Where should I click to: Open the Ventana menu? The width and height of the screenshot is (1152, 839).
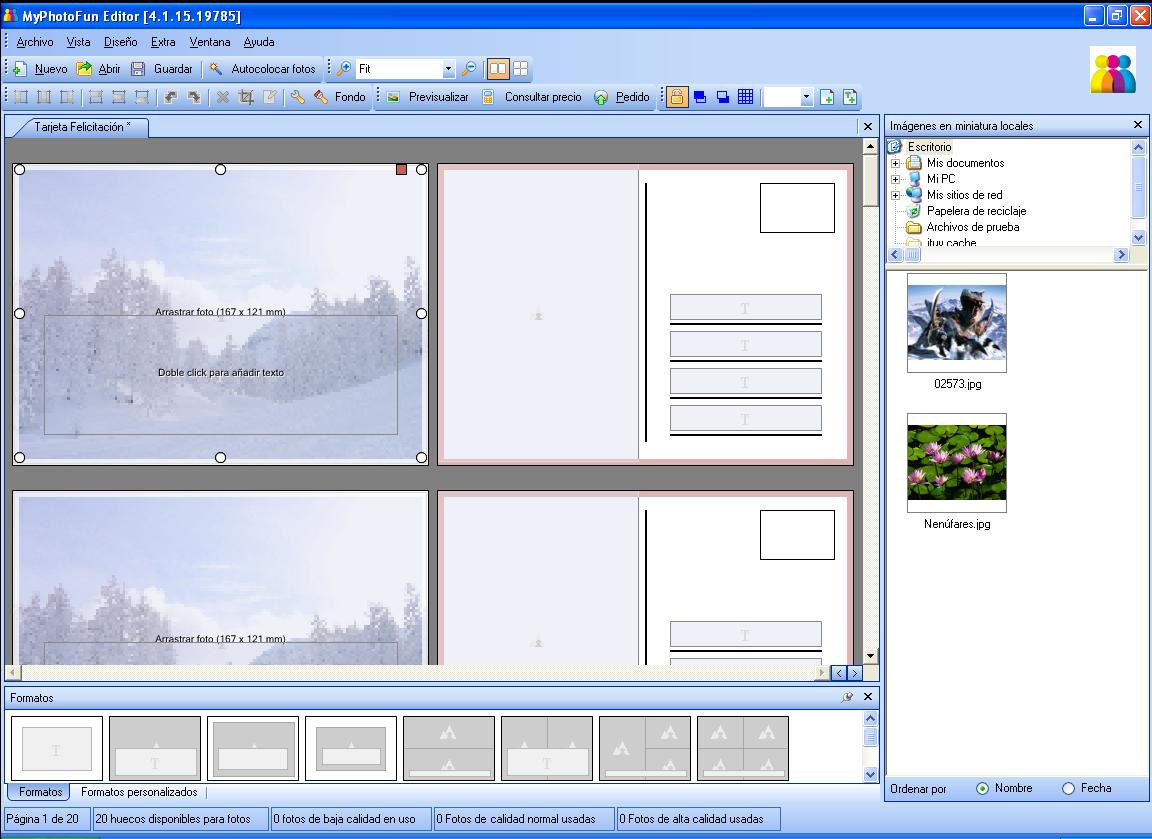[209, 42]
